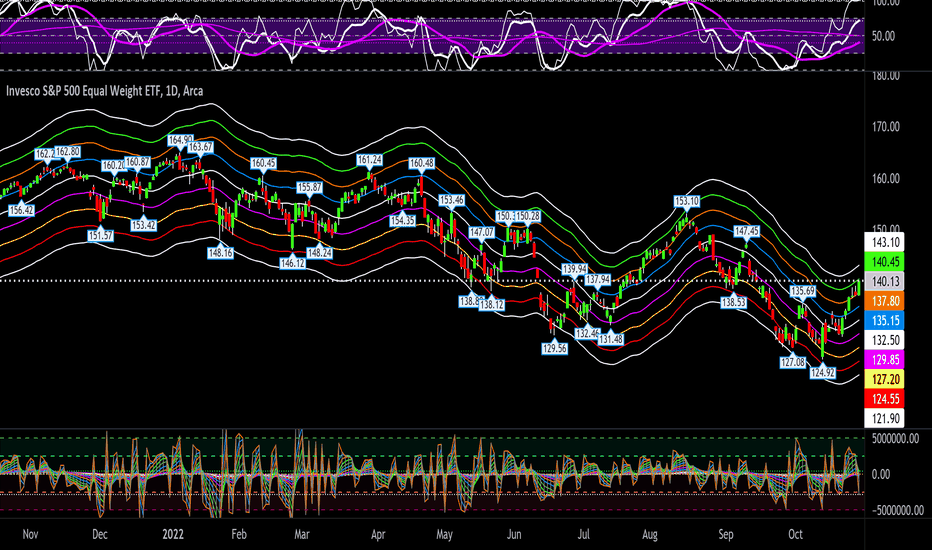Select the 147.45 pivot high label
Screen dimensions: 932x550
[x=747, y=231]
